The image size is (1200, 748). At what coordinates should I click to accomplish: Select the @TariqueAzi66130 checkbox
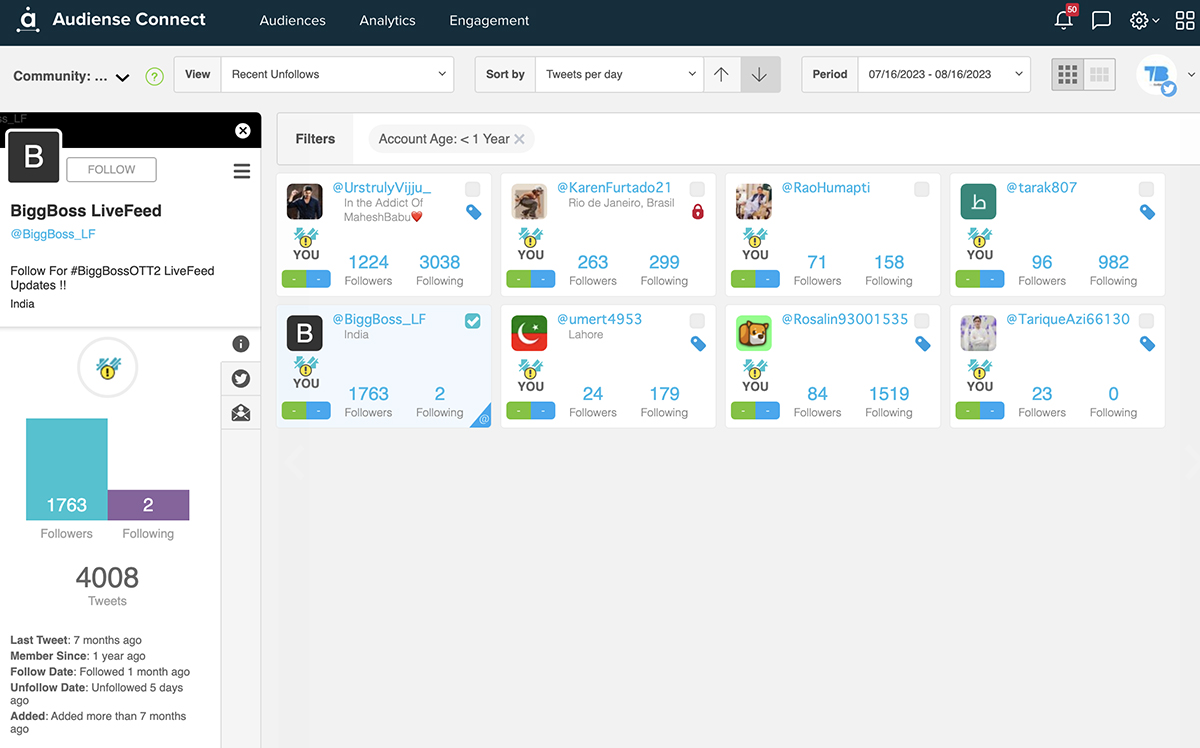(x=1146, y=320)
